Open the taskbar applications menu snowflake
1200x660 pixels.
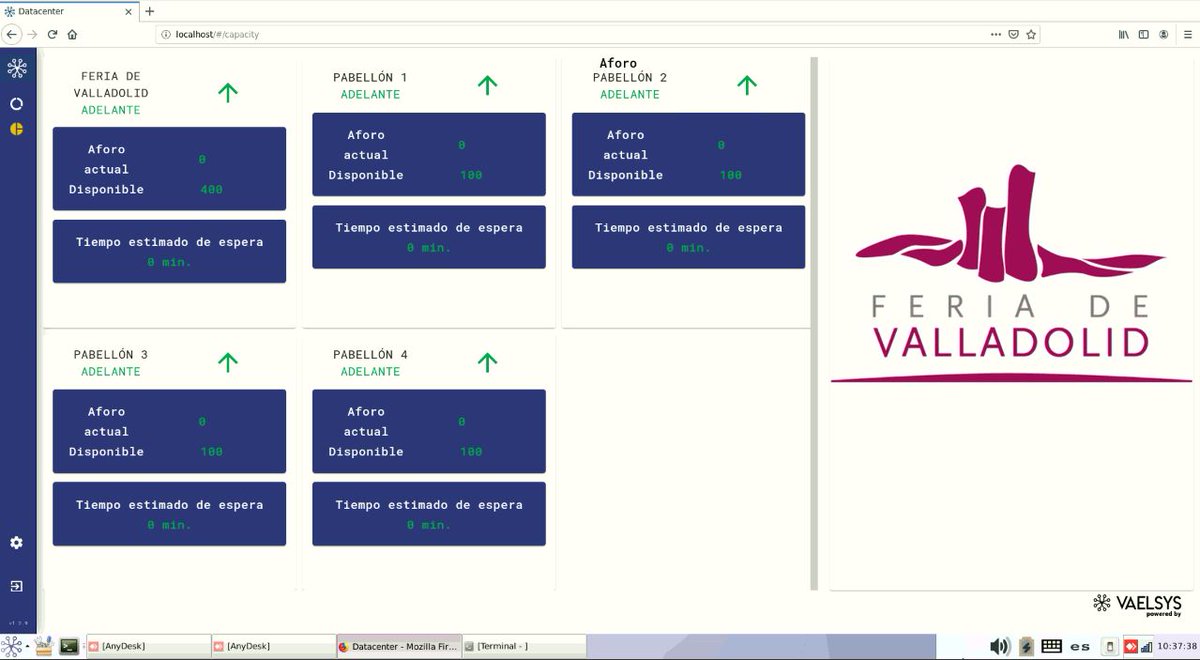[12, 646]
